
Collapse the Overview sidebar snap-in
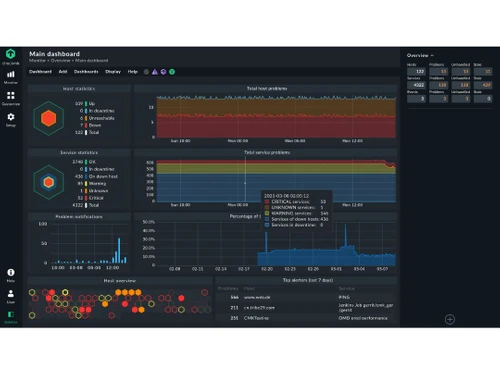pyautogui.click(x=420, y=55)
